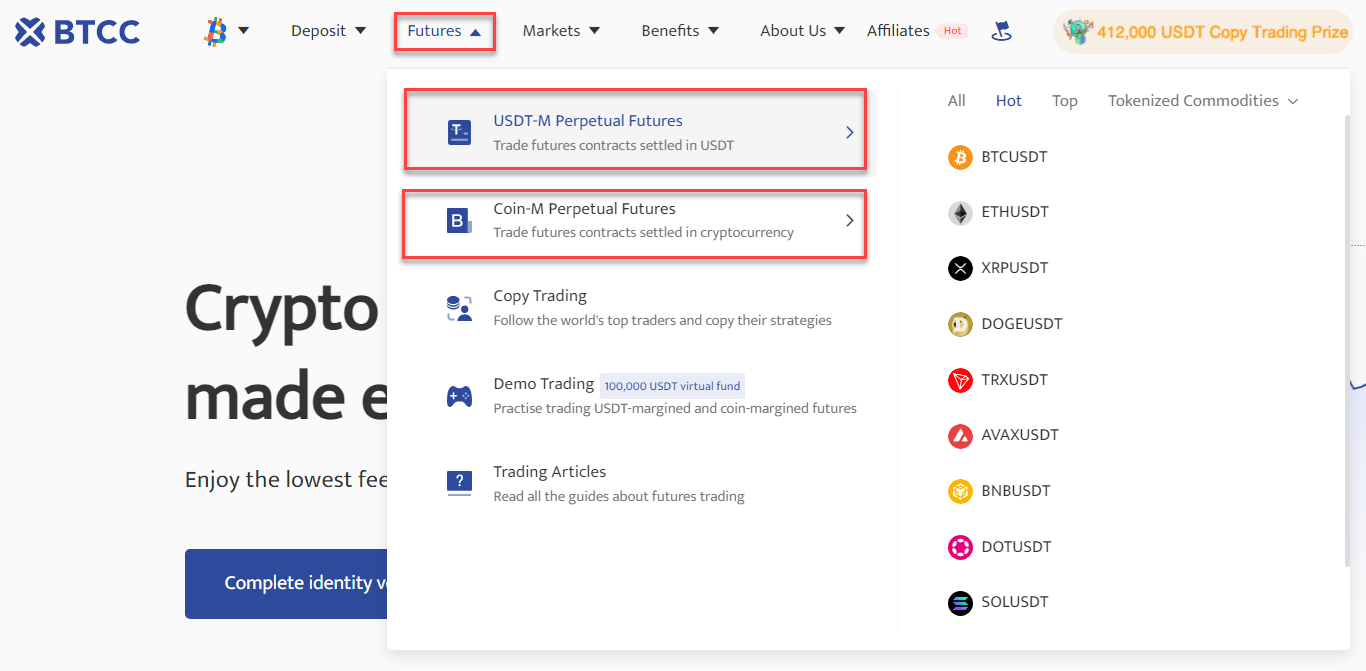Image resolution: width=1366 pixels, height=671 pixels.
Task: Click the Coin-M Perpetual Futures icon
Action: [x=459, y=220]
